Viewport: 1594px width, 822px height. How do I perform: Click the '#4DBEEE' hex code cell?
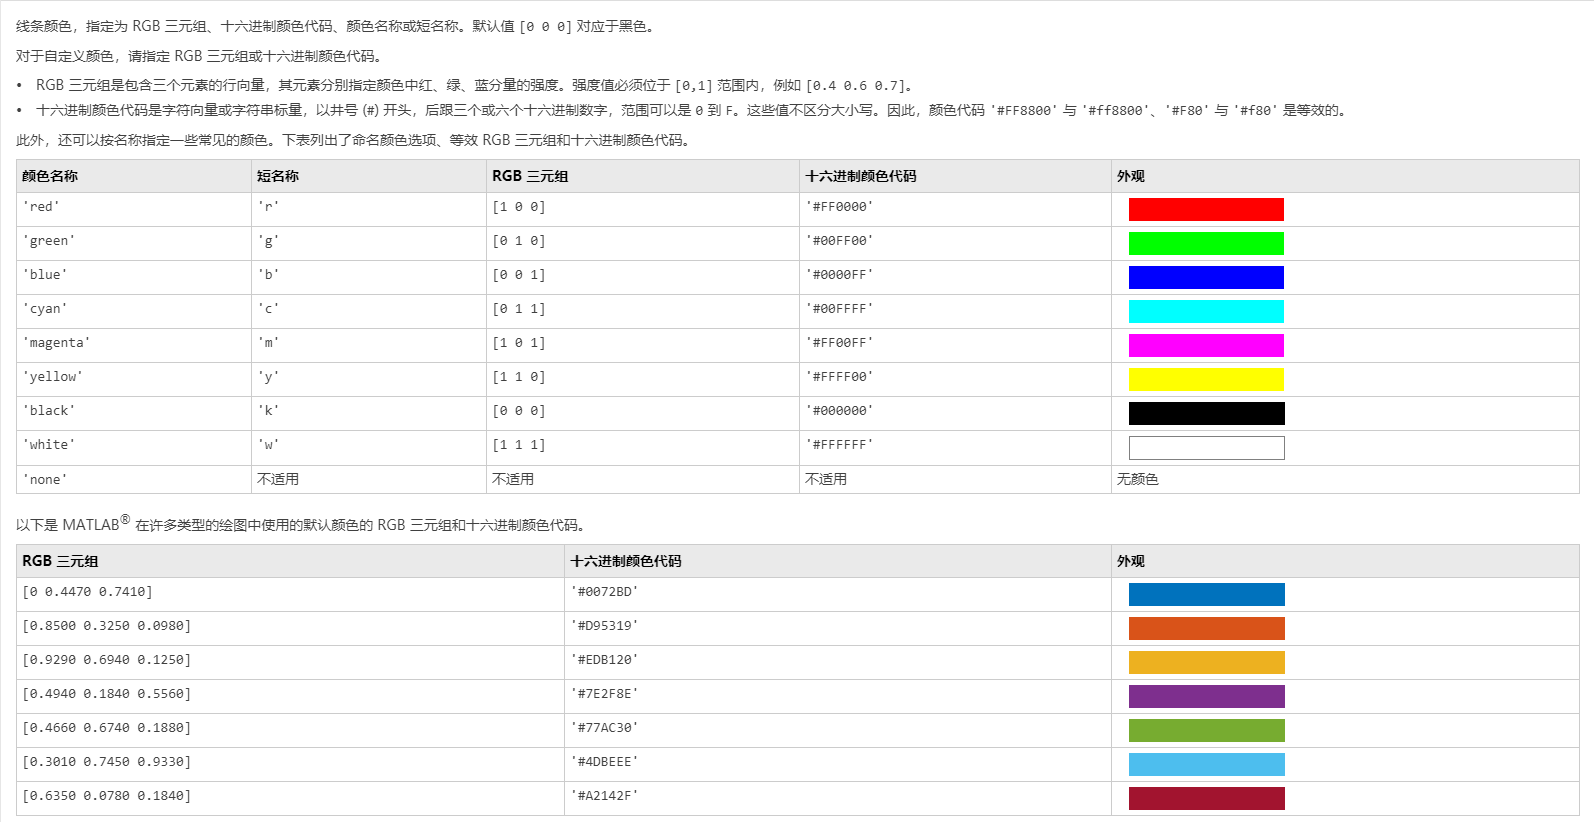838,765
